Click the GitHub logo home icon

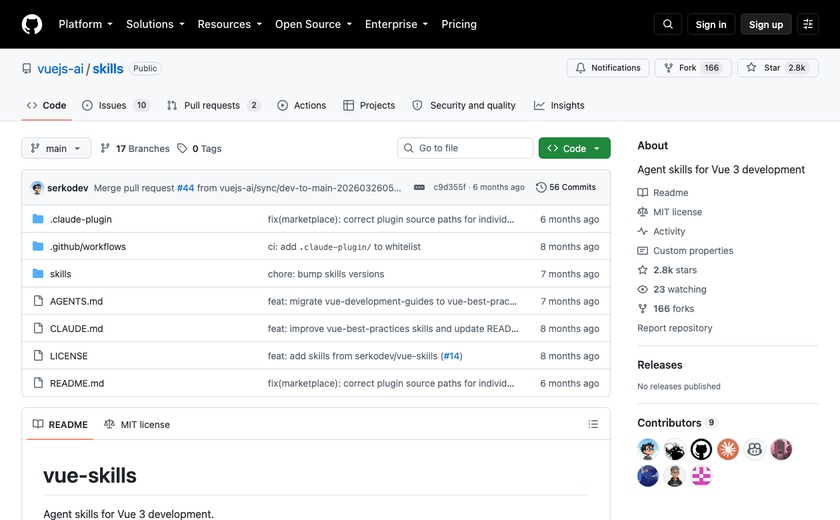(x=32, y=24)
